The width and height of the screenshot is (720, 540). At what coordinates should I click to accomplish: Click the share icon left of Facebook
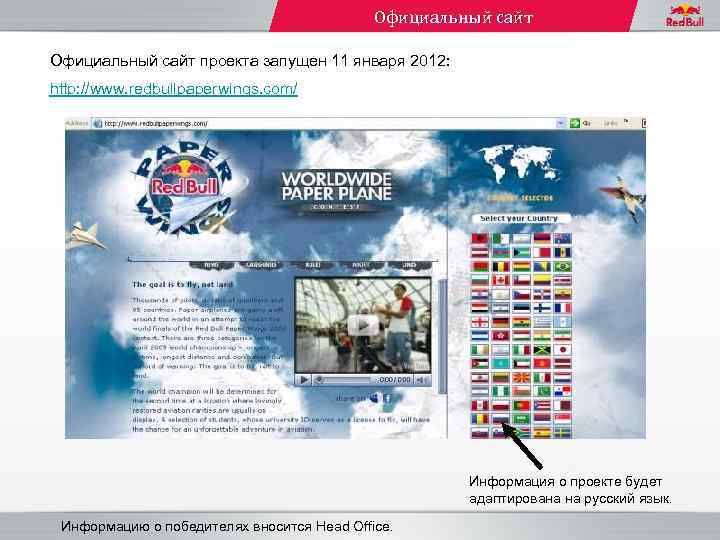375,398
